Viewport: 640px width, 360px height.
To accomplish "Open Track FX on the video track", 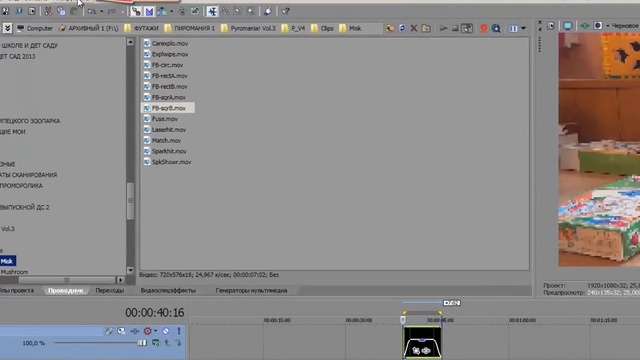I will point(135,331).
